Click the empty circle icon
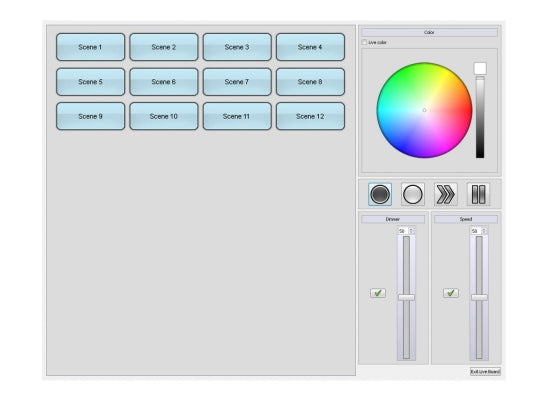Viewport: 550px width, 400px height. (413, 194)
